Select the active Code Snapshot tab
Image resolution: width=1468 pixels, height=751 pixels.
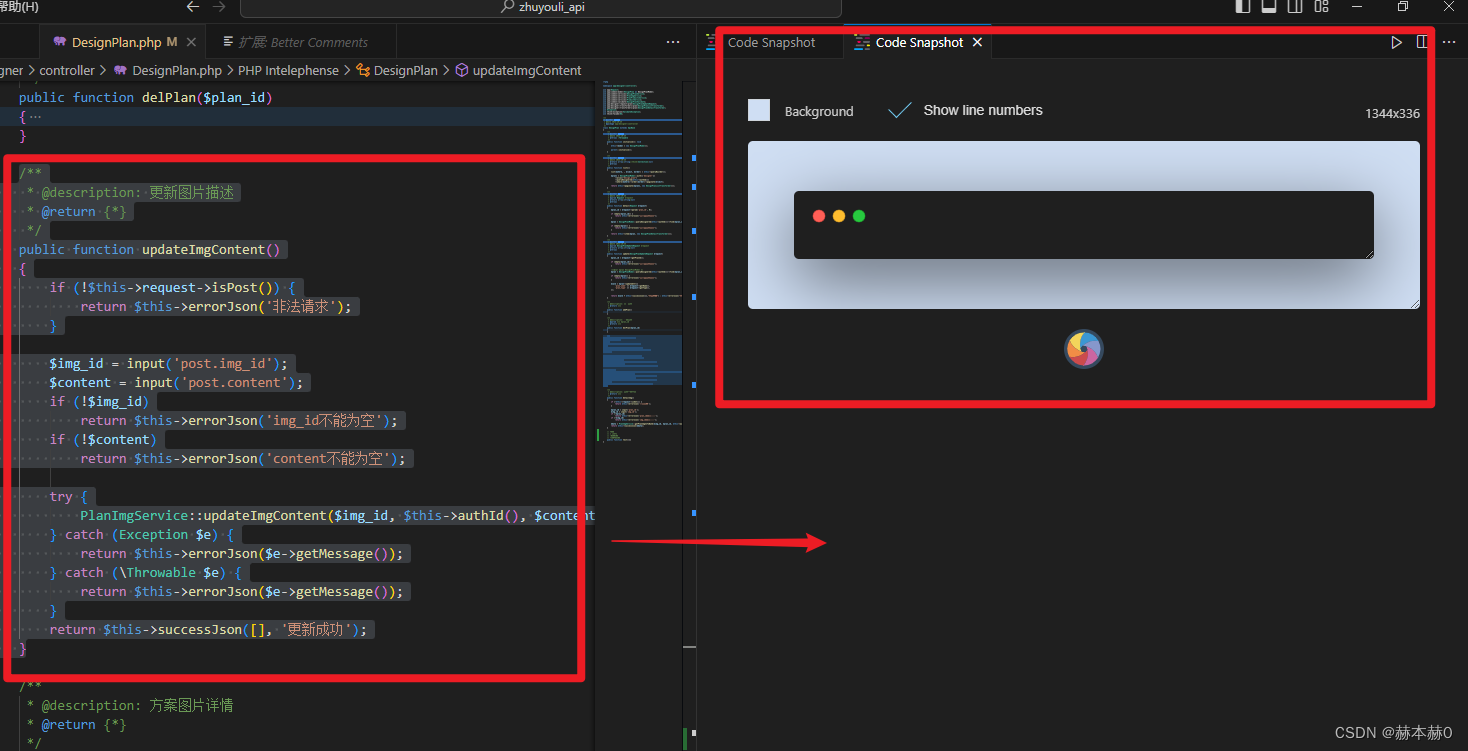[x=919, y=42]
